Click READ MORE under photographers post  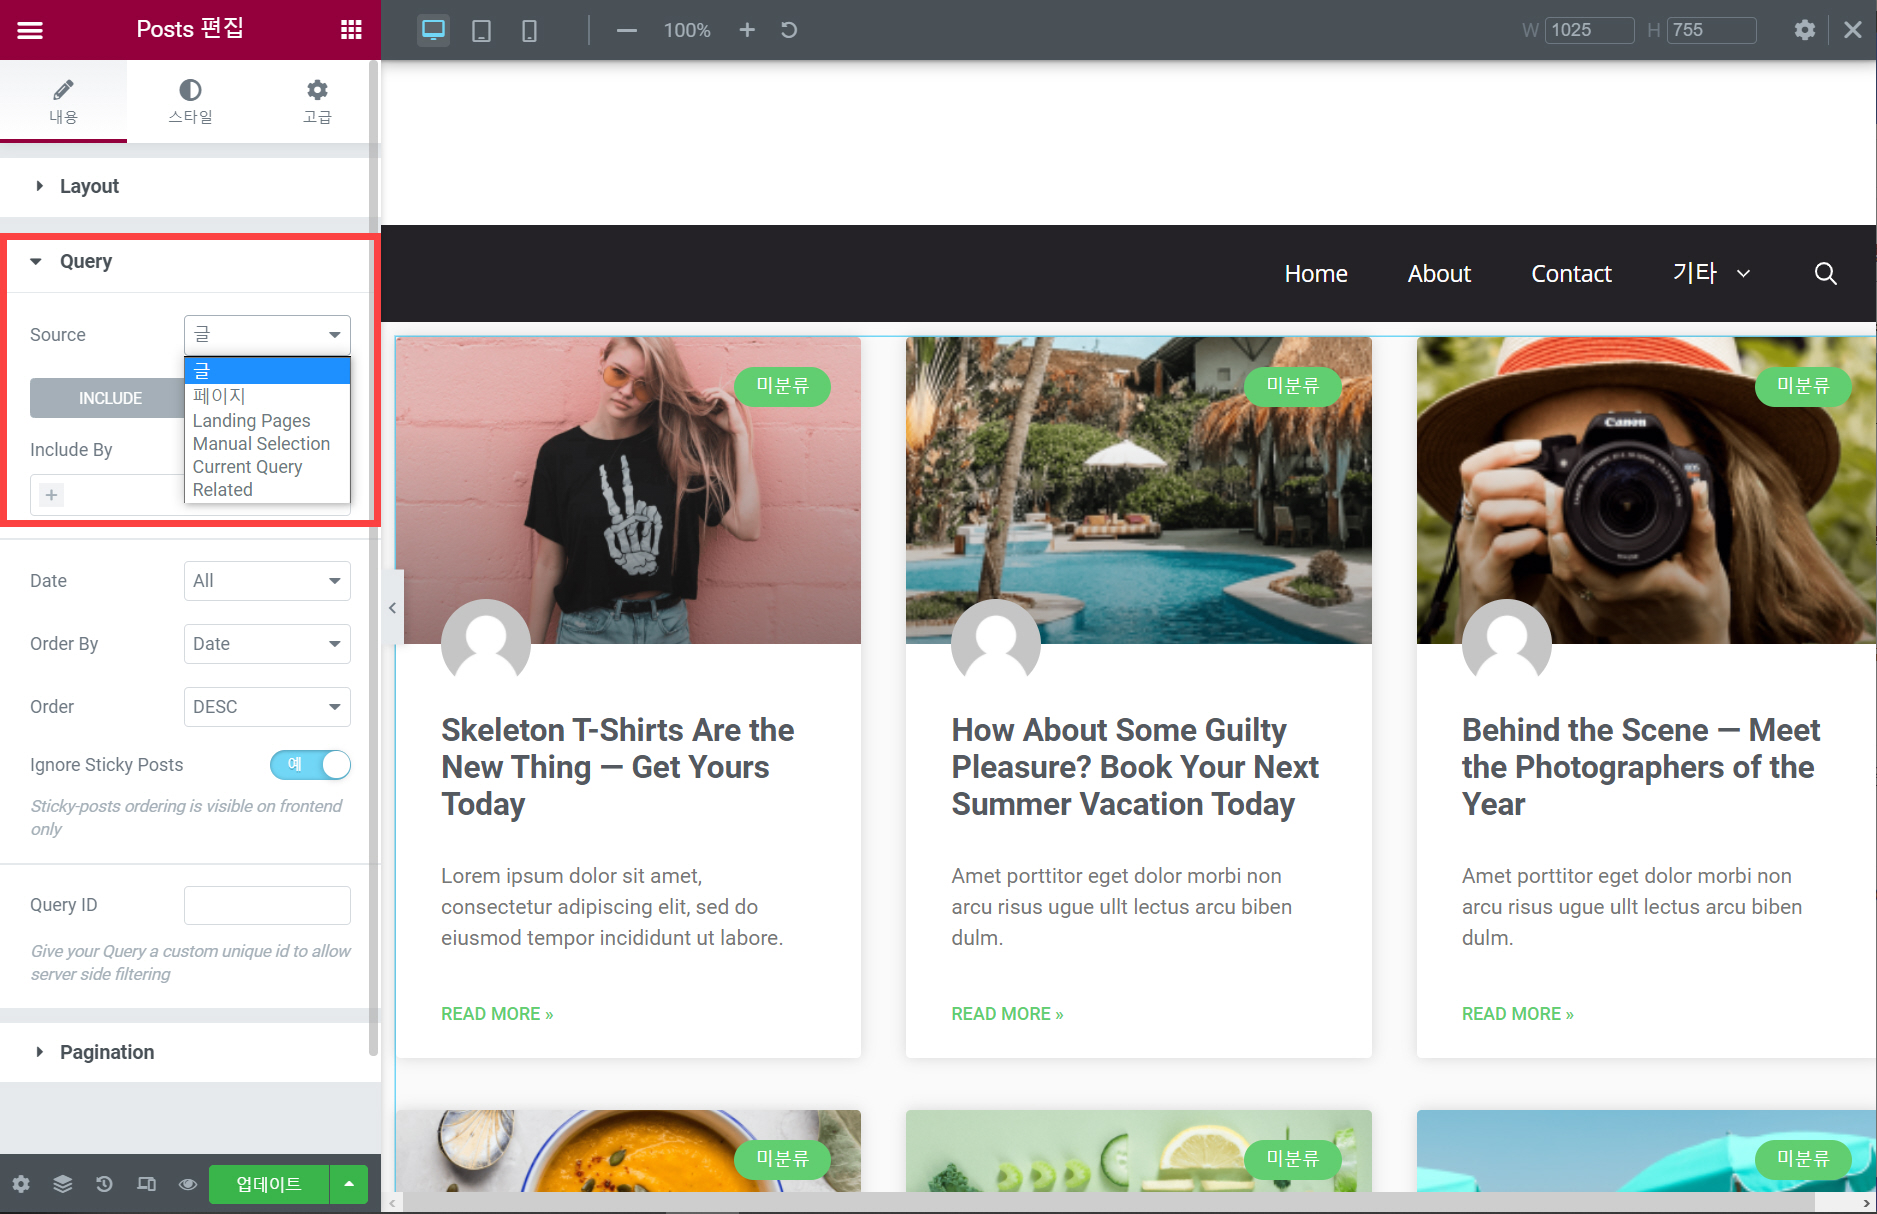click(1517, 1014)
